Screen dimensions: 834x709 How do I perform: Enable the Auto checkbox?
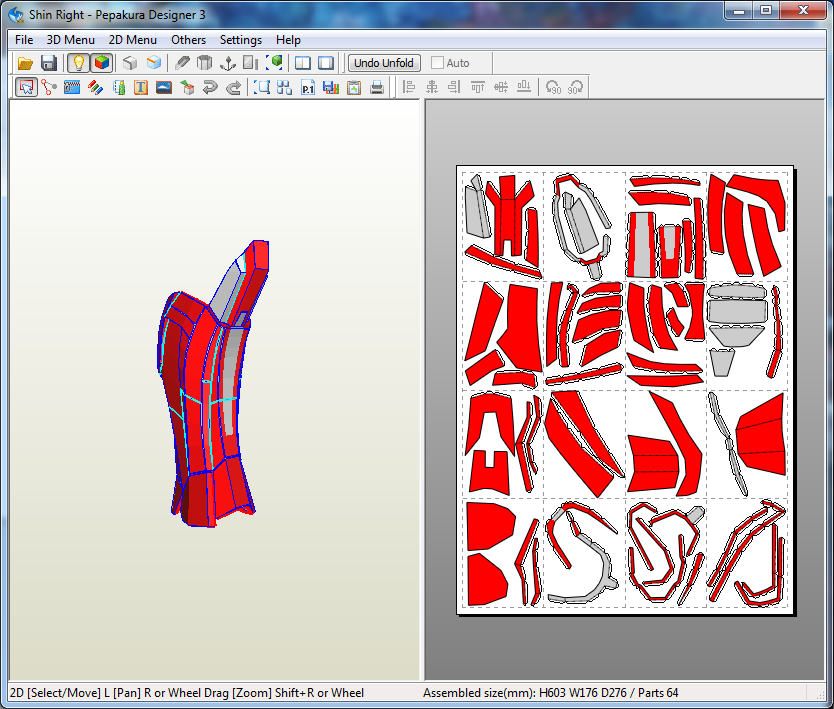(437, 63)
